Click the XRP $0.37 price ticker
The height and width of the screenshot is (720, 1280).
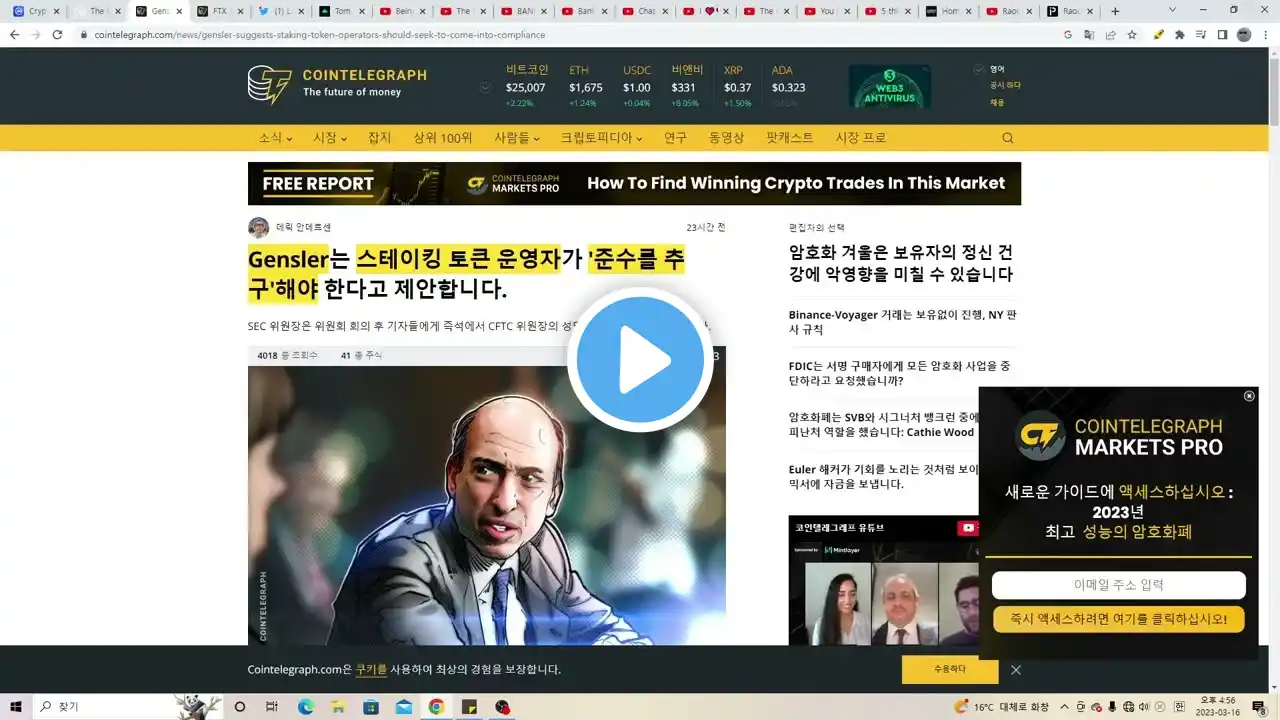click(x=738, y=86)
